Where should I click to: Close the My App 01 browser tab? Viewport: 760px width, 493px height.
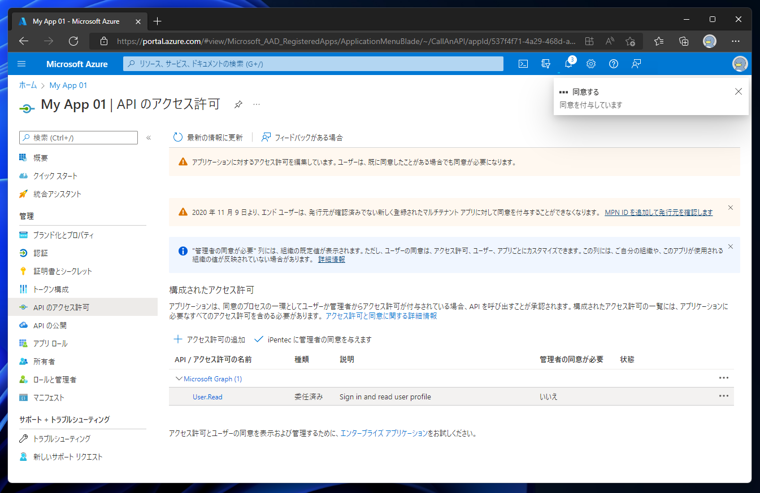click(x=138, y=21)
